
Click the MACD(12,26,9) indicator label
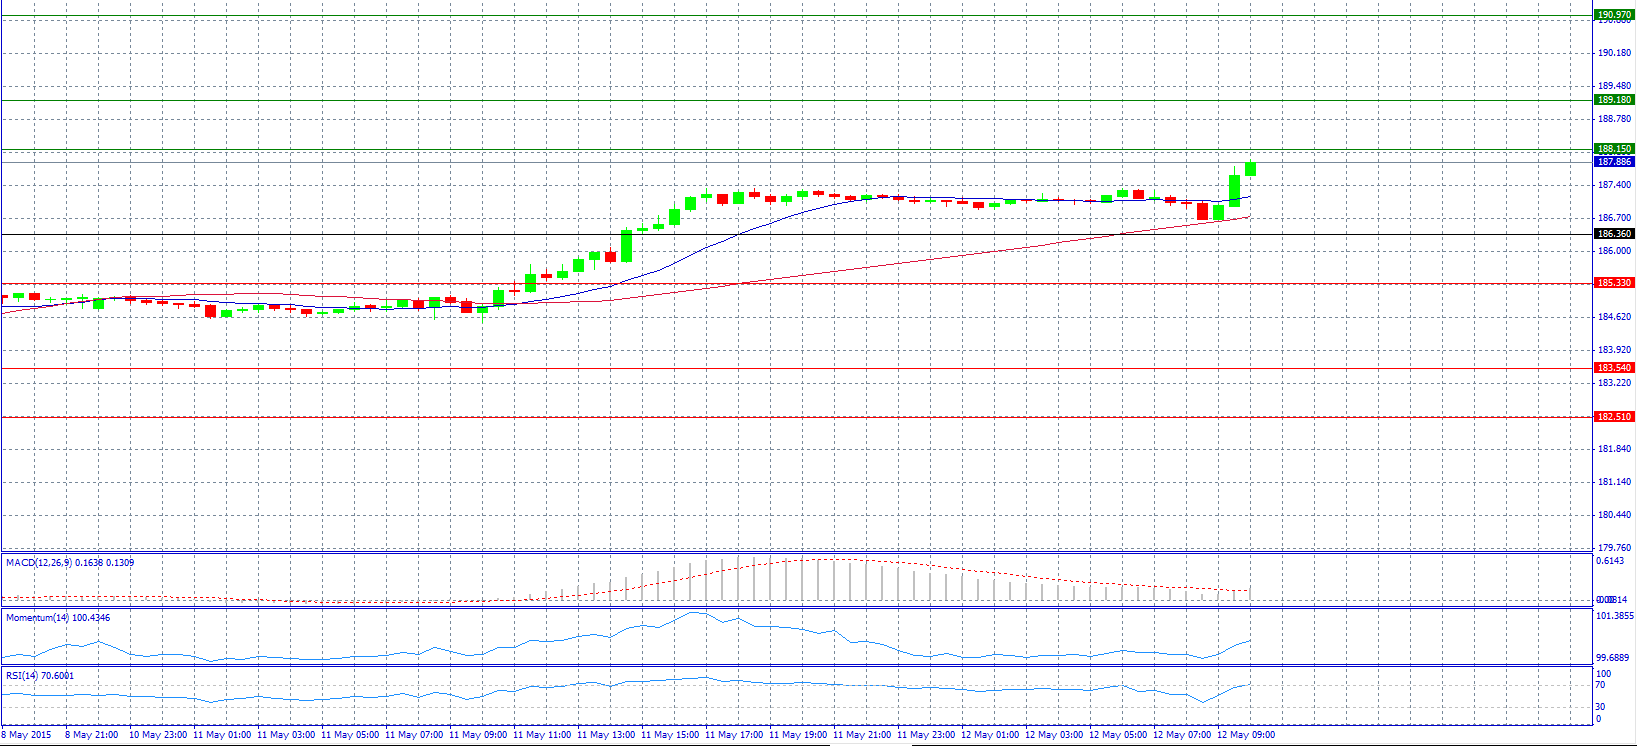(70, 563)
